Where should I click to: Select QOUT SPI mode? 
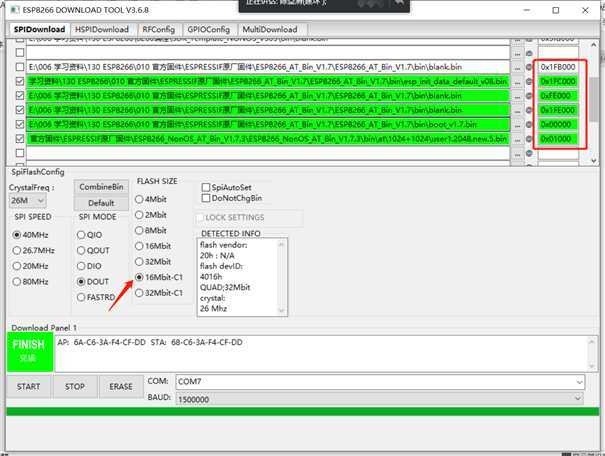point(93,251)
